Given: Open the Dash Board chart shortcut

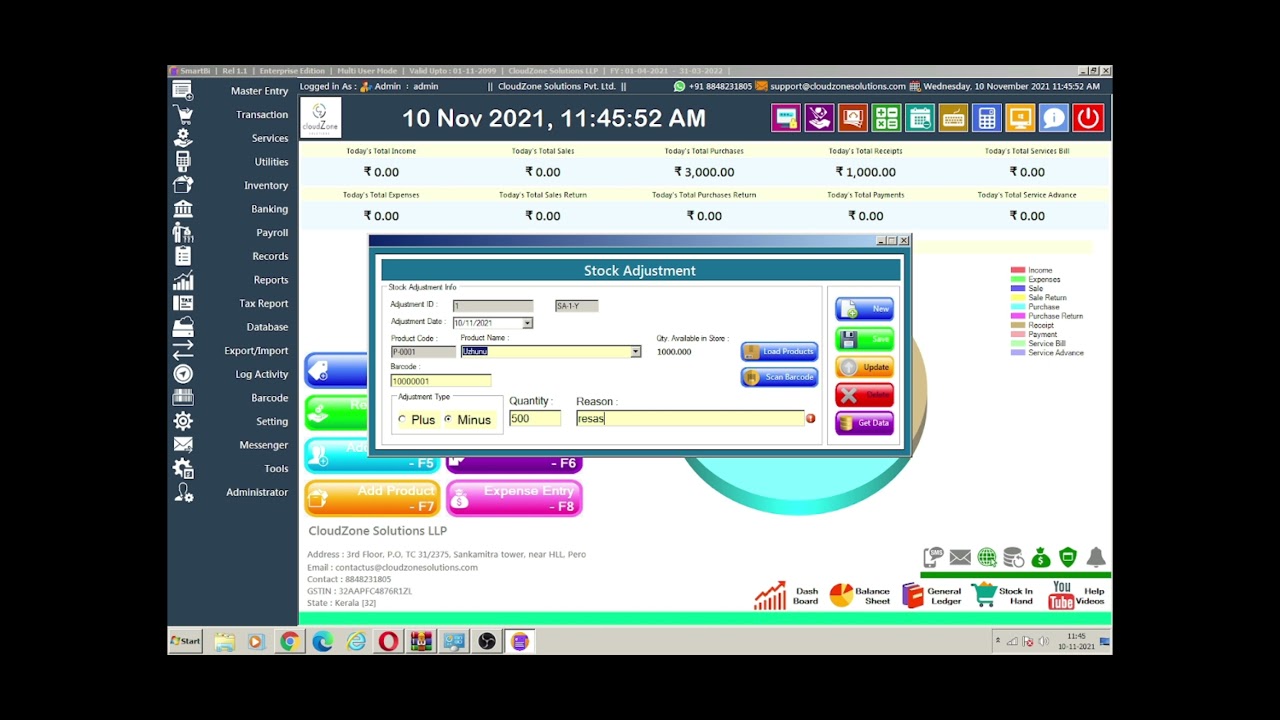Looking at the screenshot, I should (x=787, y=596).
